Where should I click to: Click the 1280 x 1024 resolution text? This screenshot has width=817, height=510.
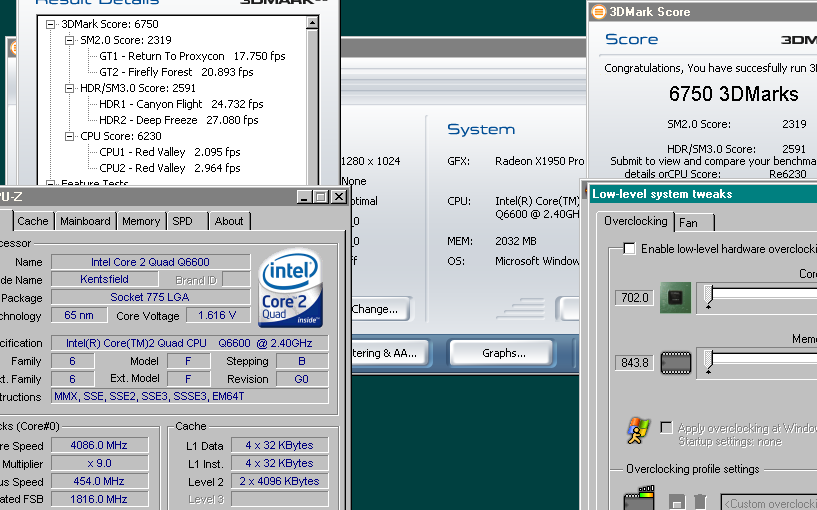[x=370, y=161]
